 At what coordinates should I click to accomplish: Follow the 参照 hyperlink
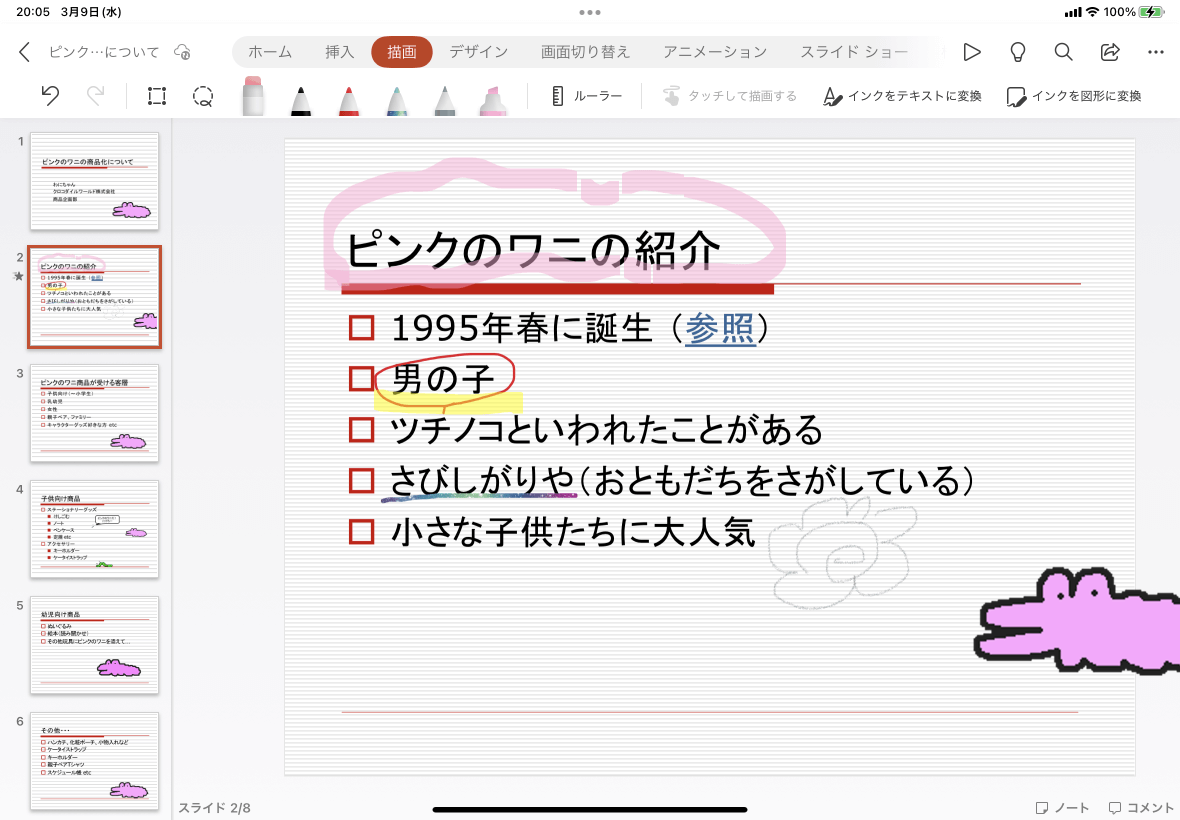(x=719, y=328)
